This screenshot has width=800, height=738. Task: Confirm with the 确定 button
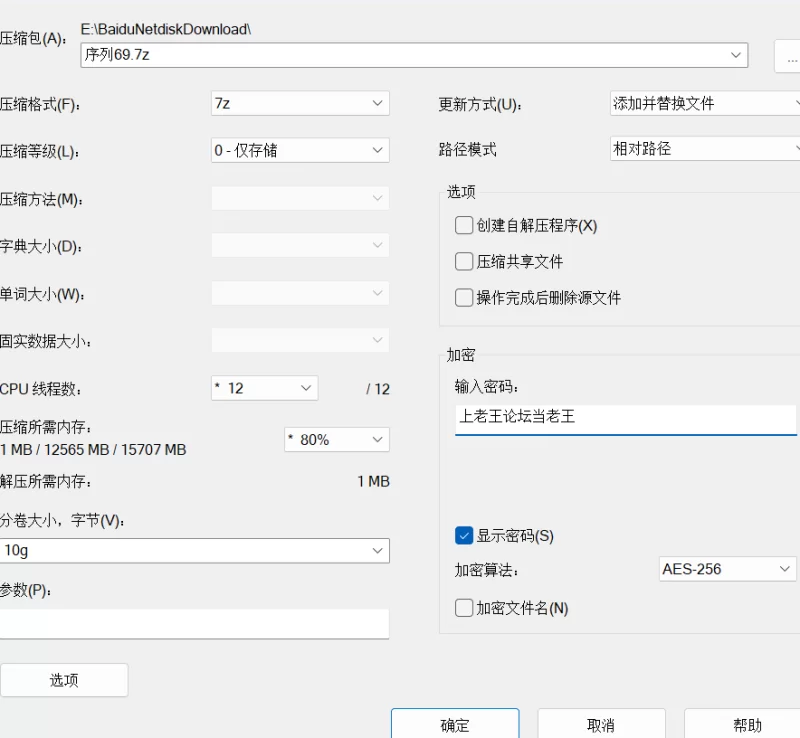(455, 725)
